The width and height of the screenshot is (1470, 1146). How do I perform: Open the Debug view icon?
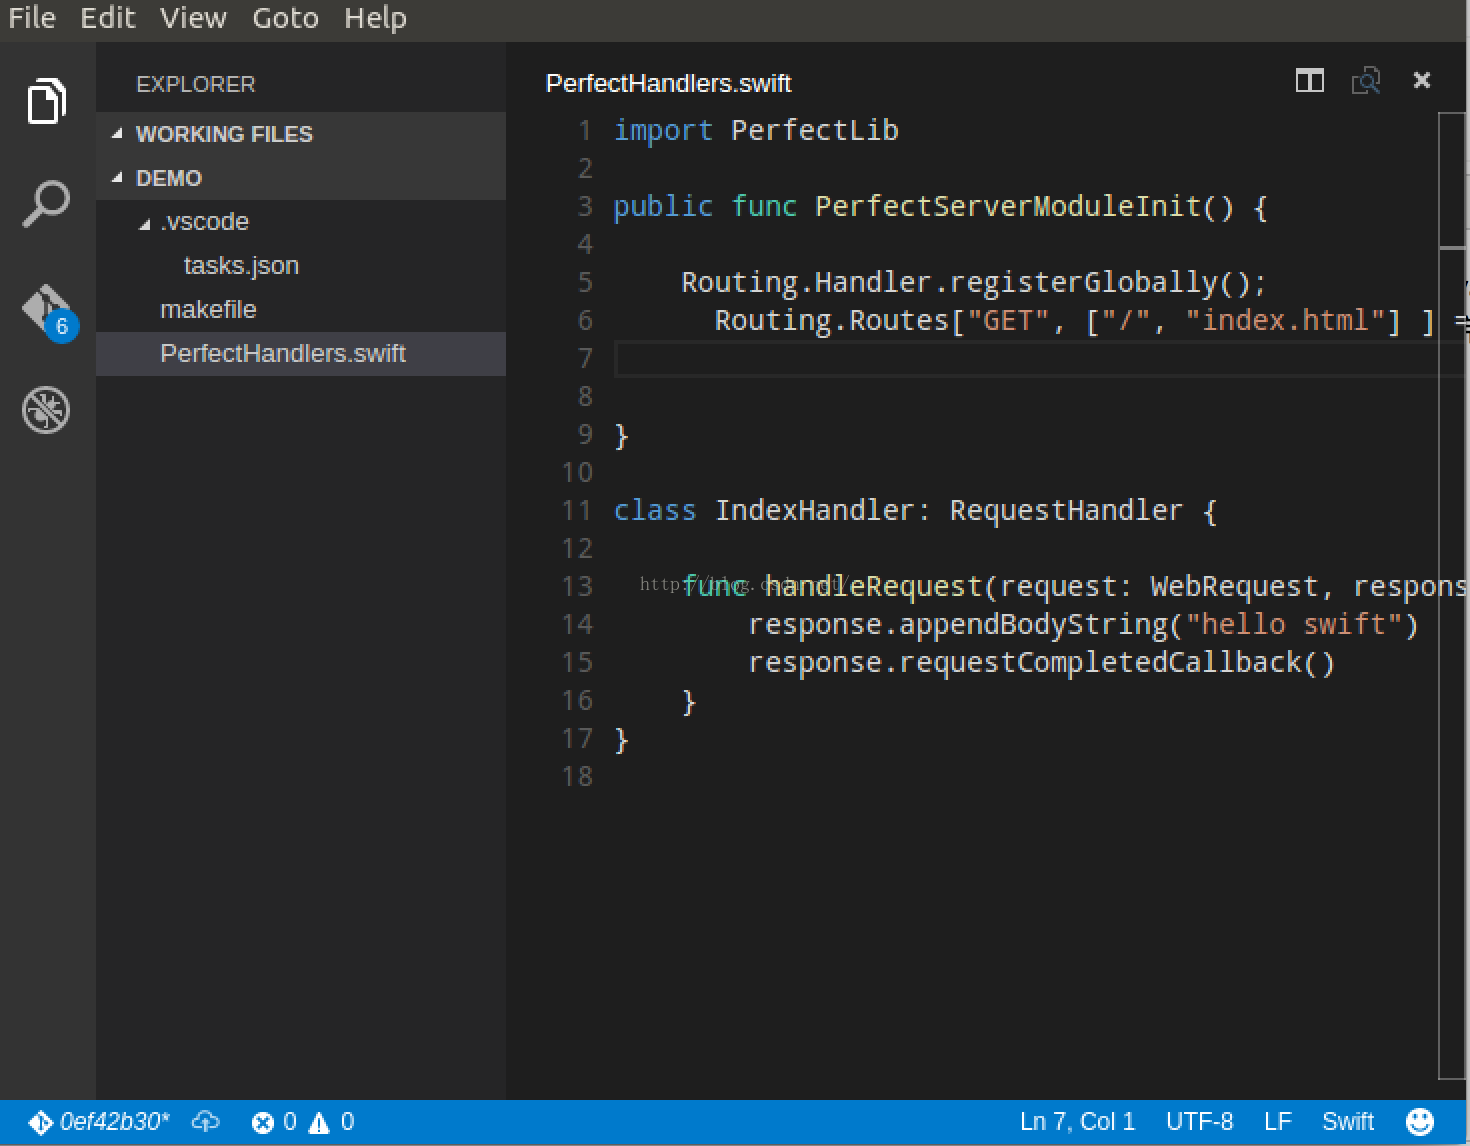46,410
